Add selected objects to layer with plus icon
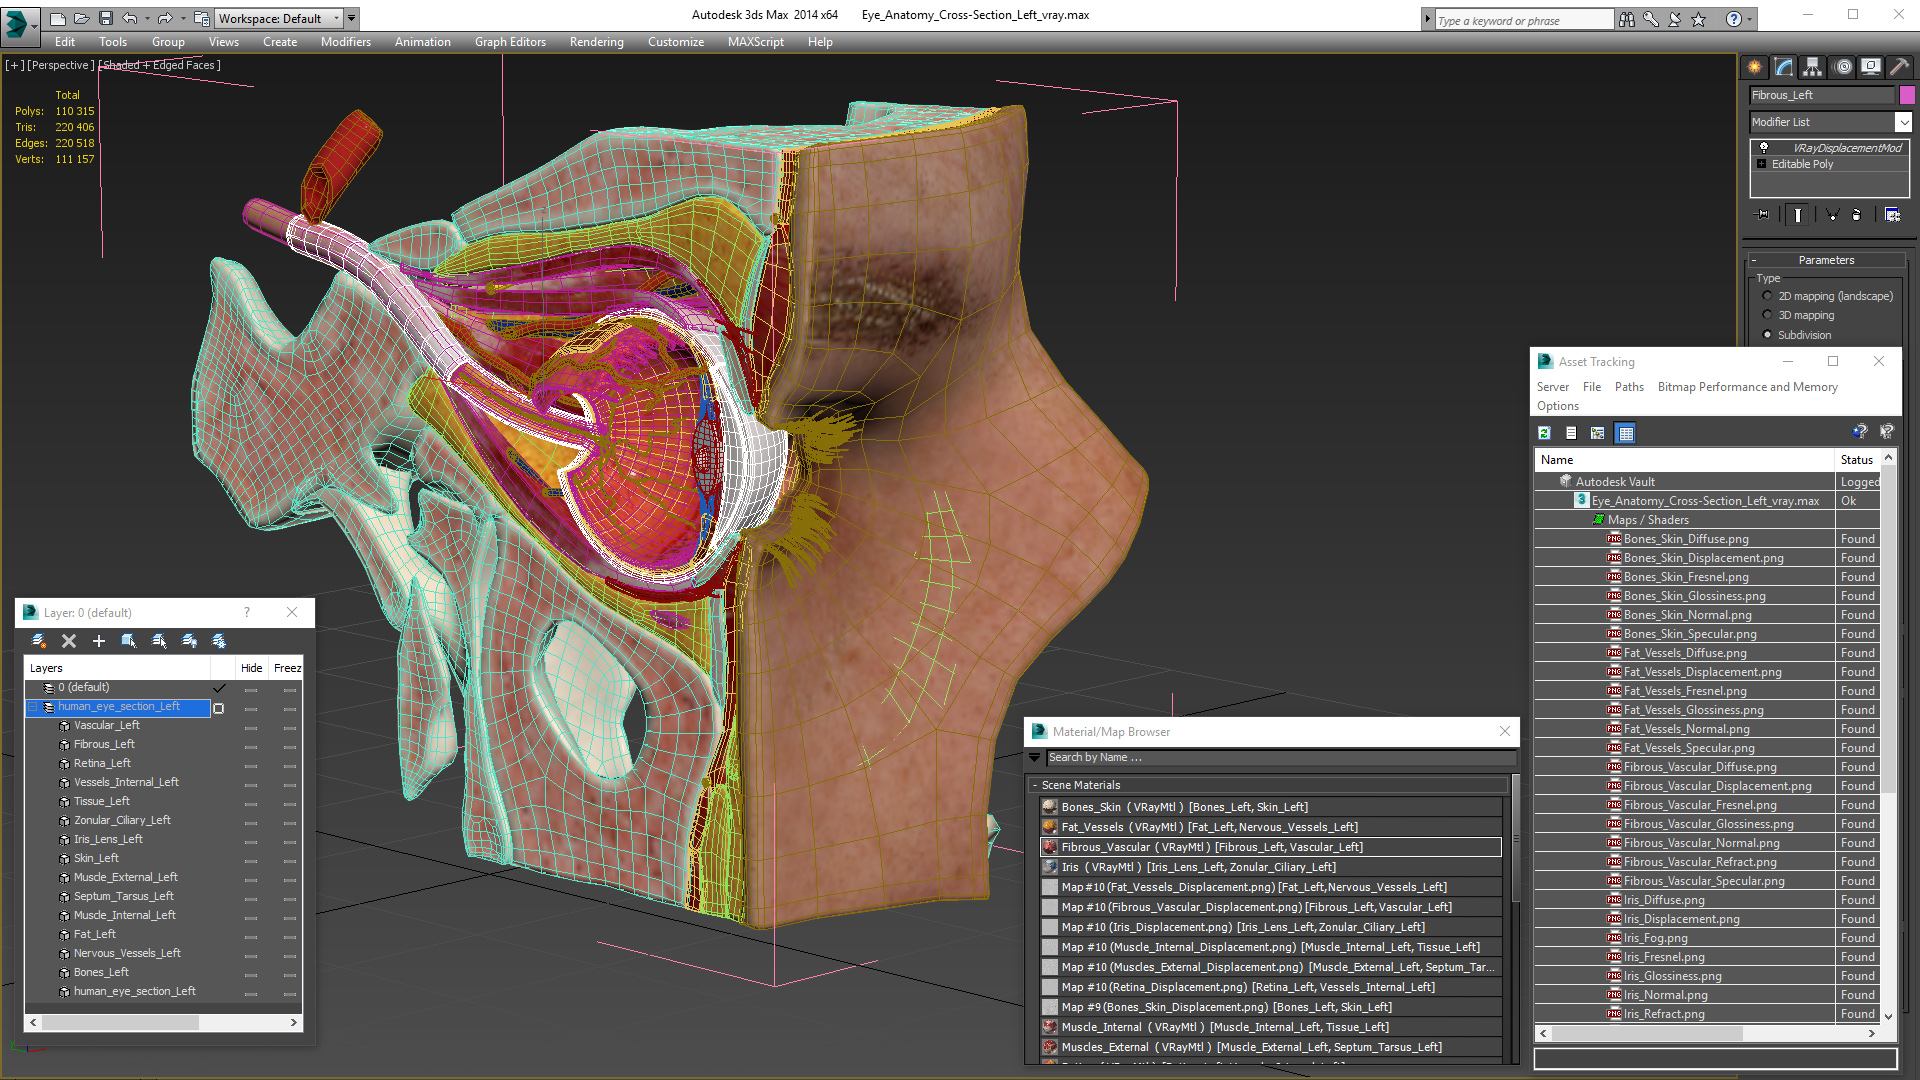 click(98, 641)
